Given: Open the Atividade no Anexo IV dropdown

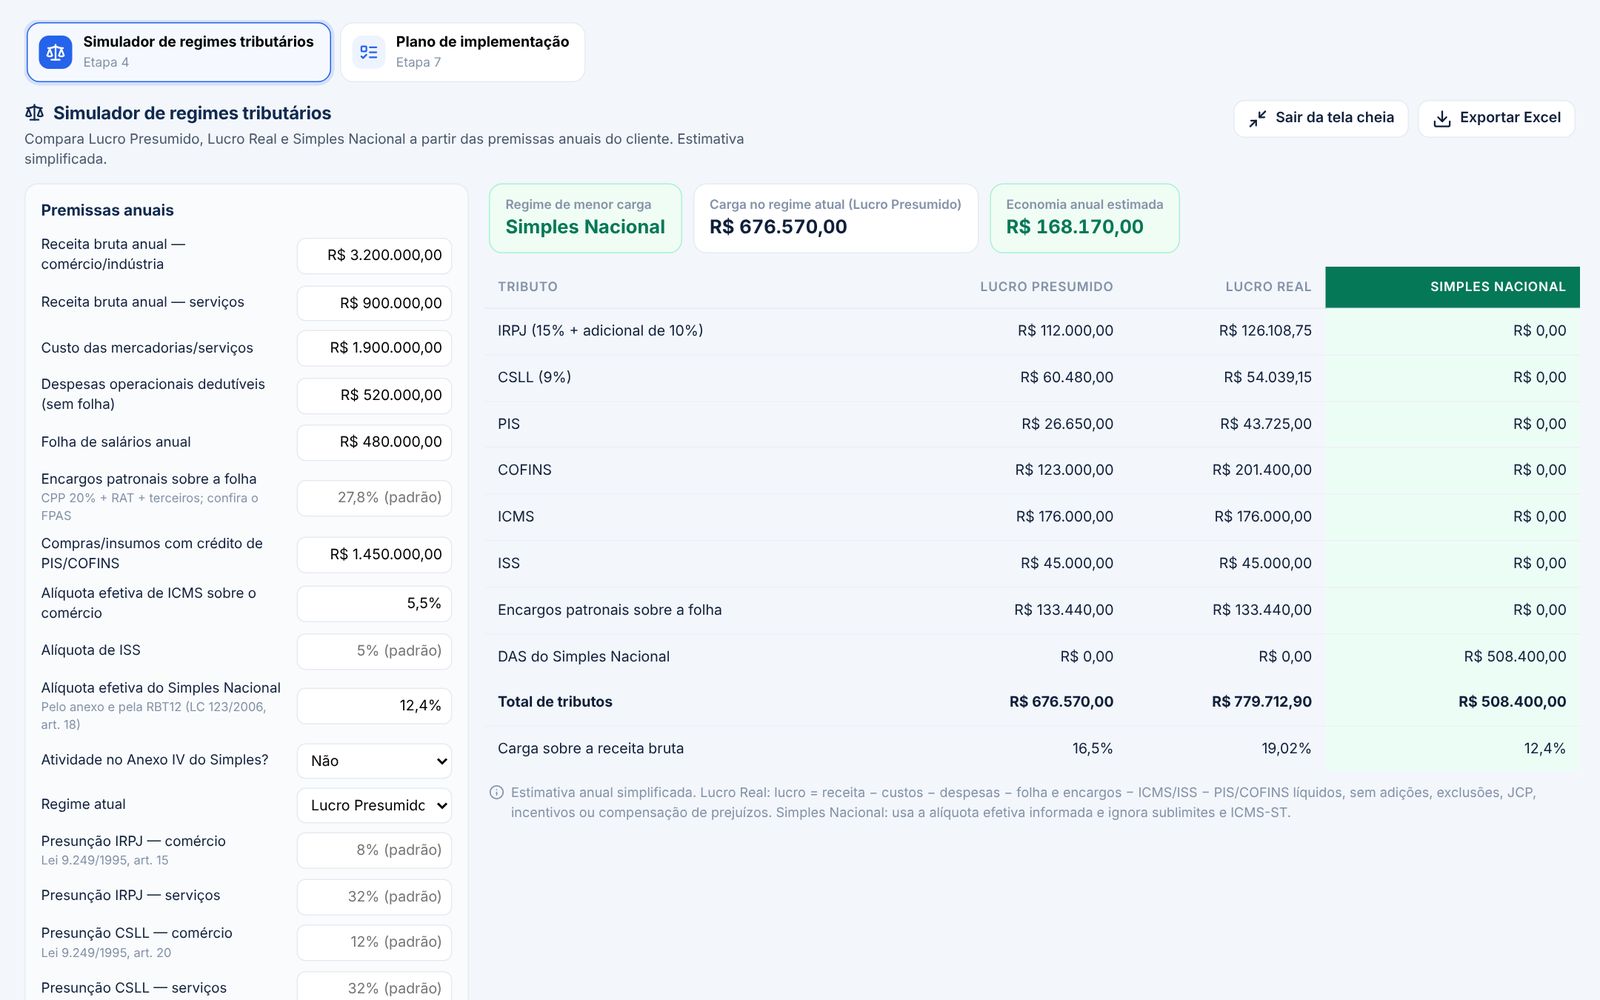Looking at the screenshot, I should pyautogui.click(x=374, y=761).
